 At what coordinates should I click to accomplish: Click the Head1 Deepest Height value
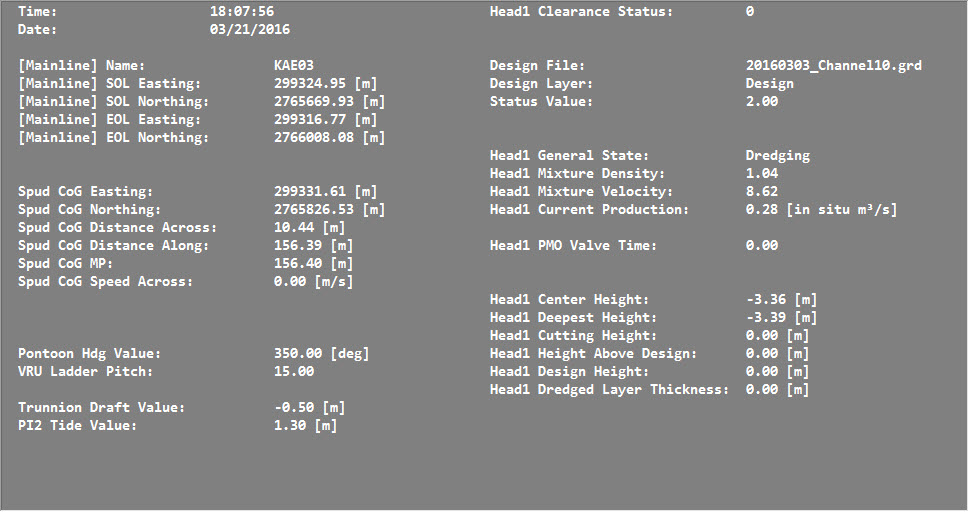781,318
